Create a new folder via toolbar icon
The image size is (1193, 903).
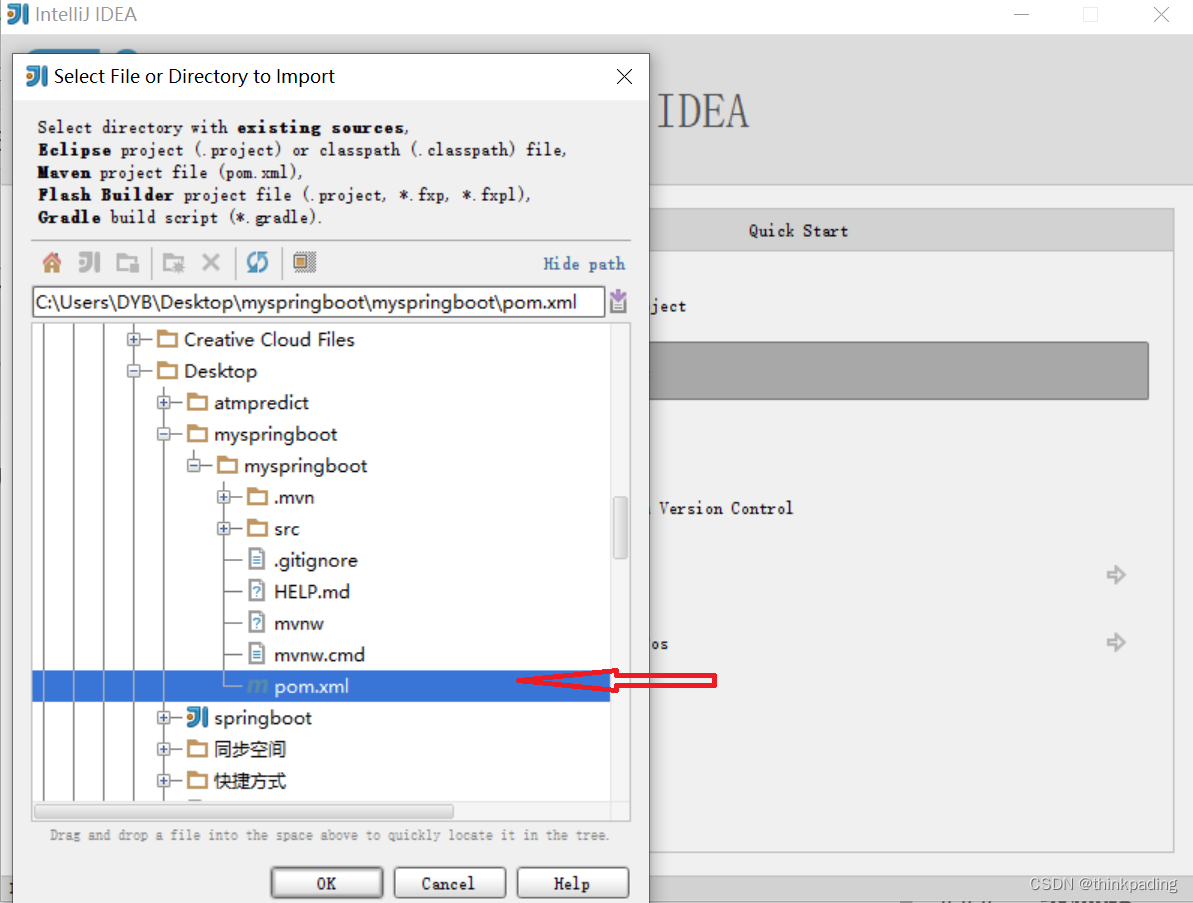pos(173,263)
